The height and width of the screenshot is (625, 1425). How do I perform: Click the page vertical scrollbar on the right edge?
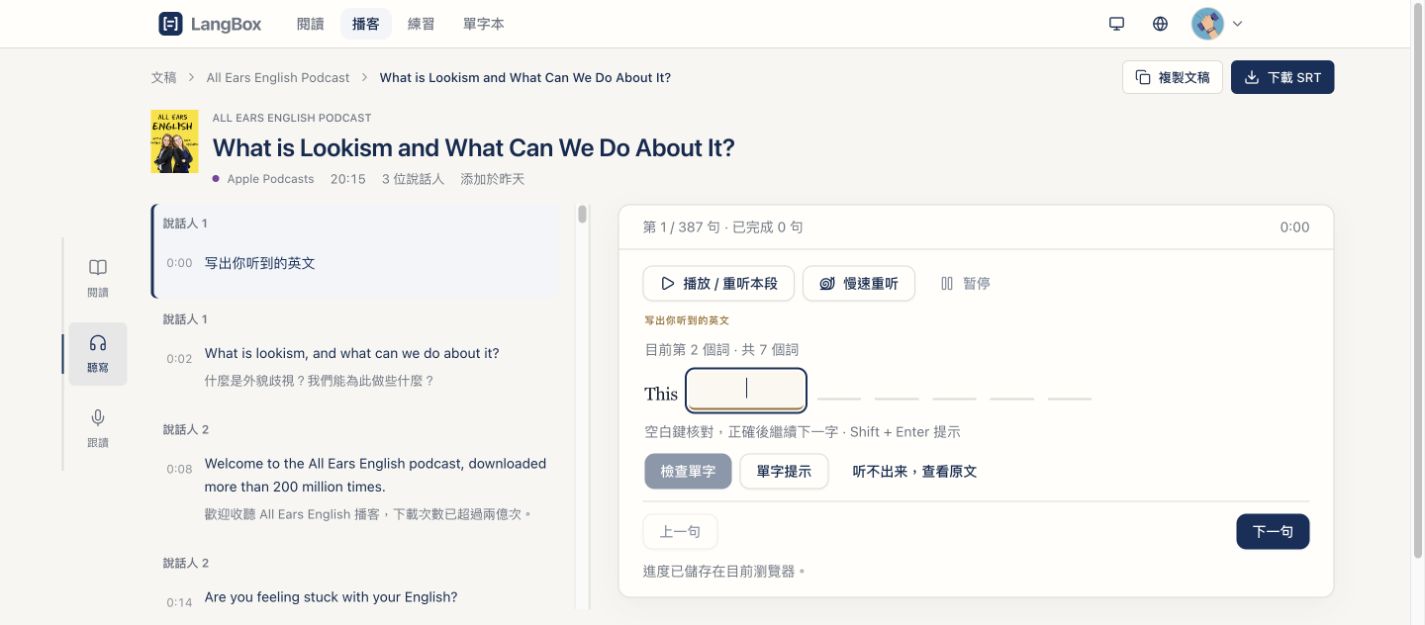1417,280
